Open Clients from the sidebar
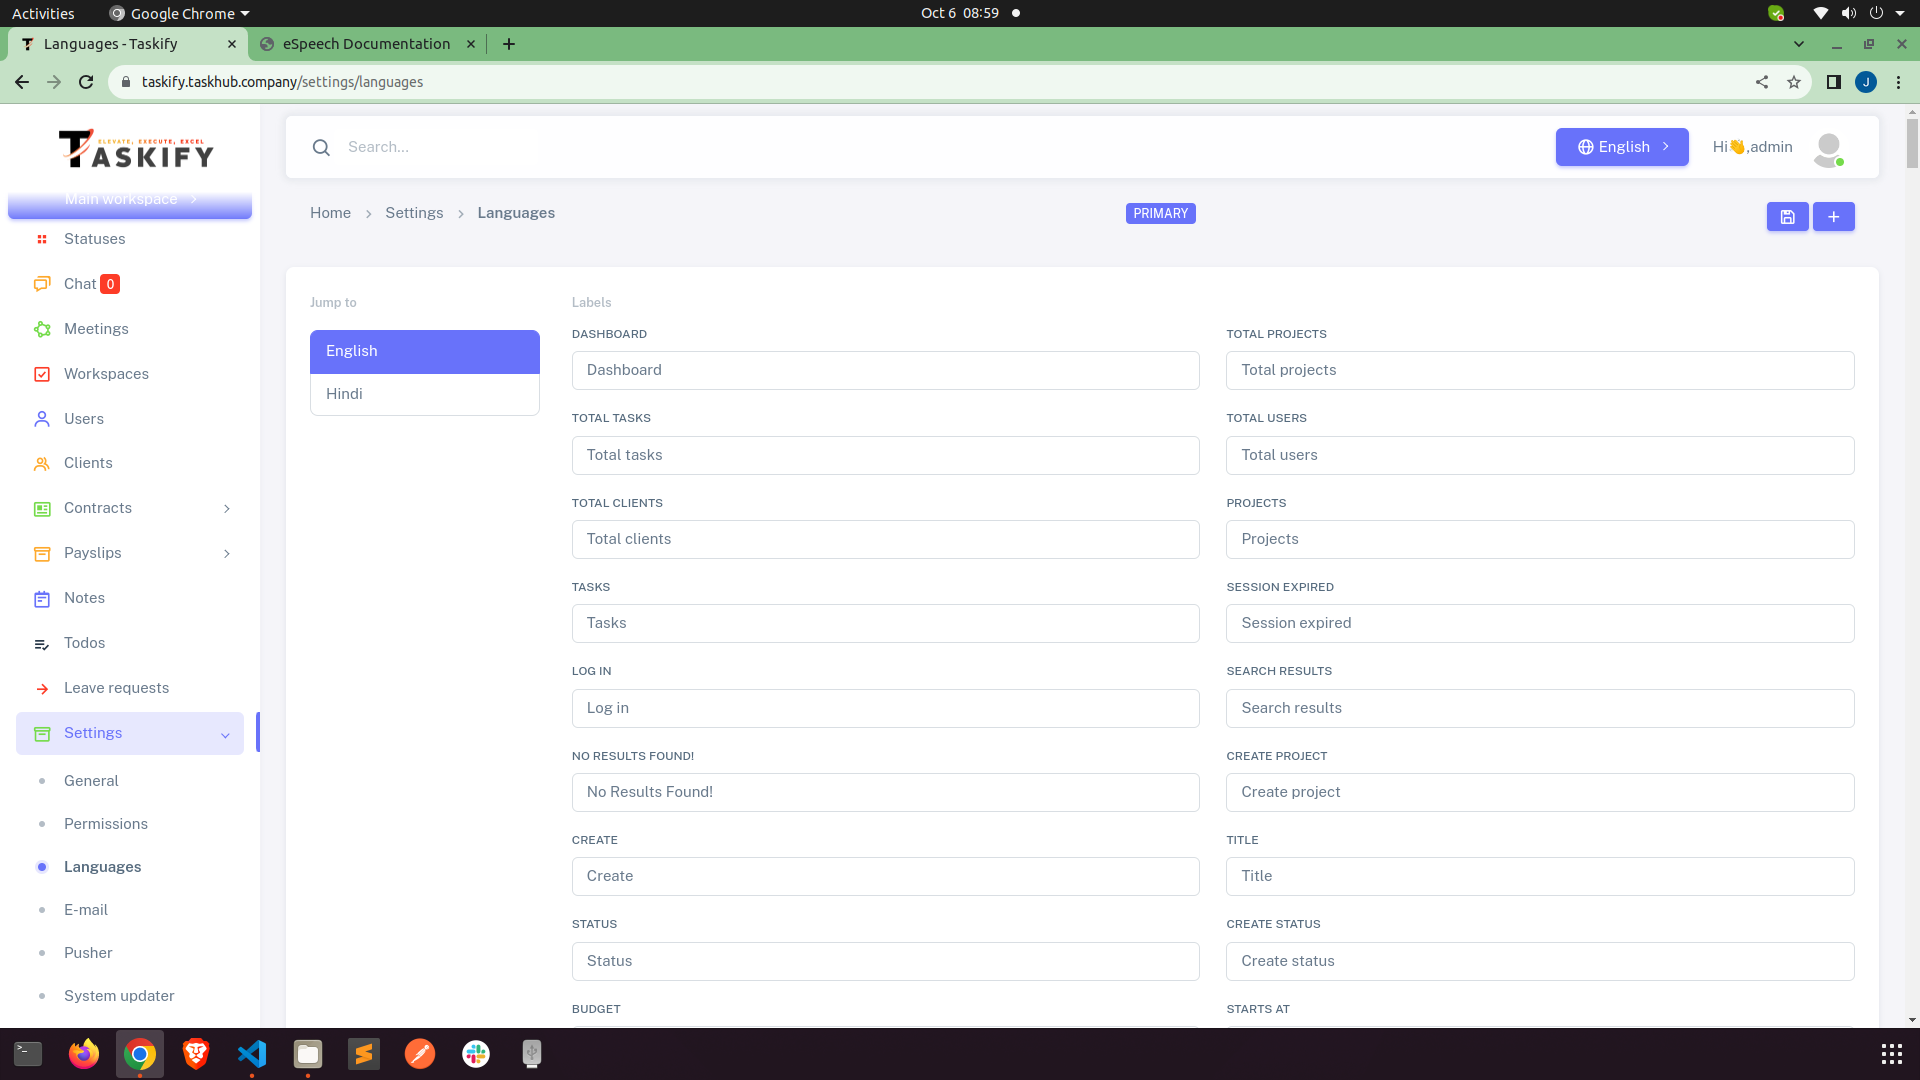This screenshot has width=1920, height=1080. click(x=88, y=463)
